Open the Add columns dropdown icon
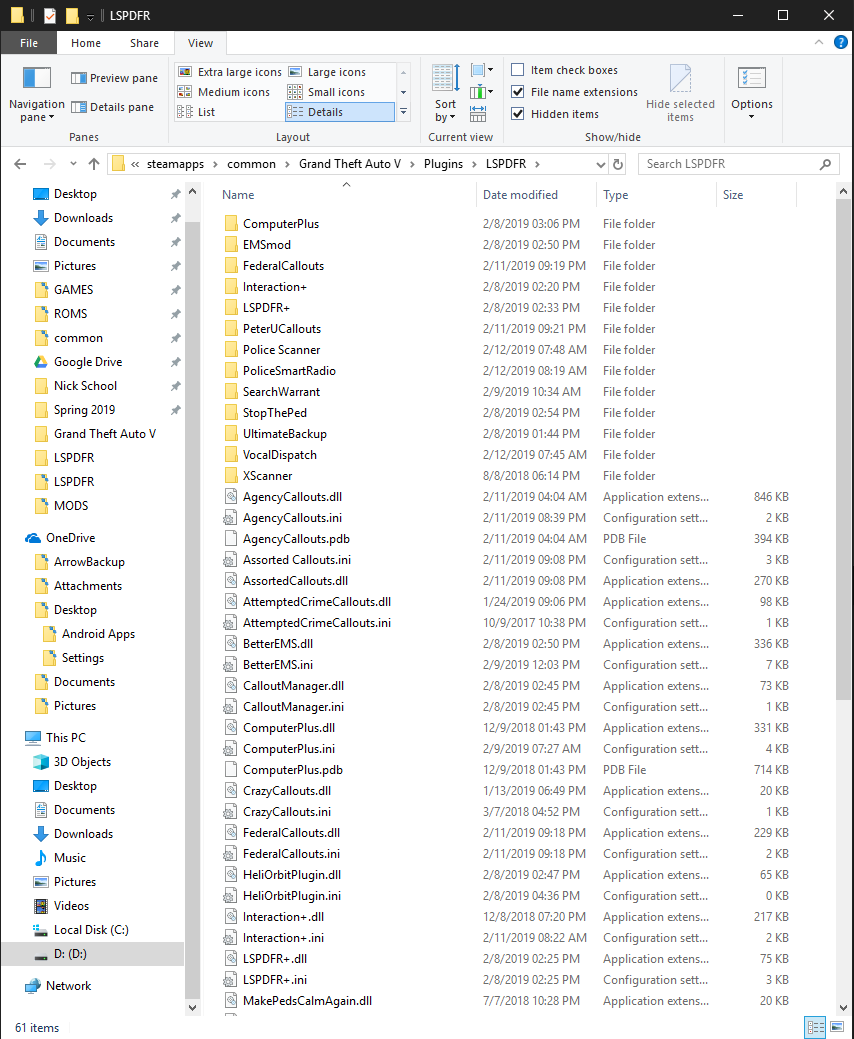 tap(482, 92)
